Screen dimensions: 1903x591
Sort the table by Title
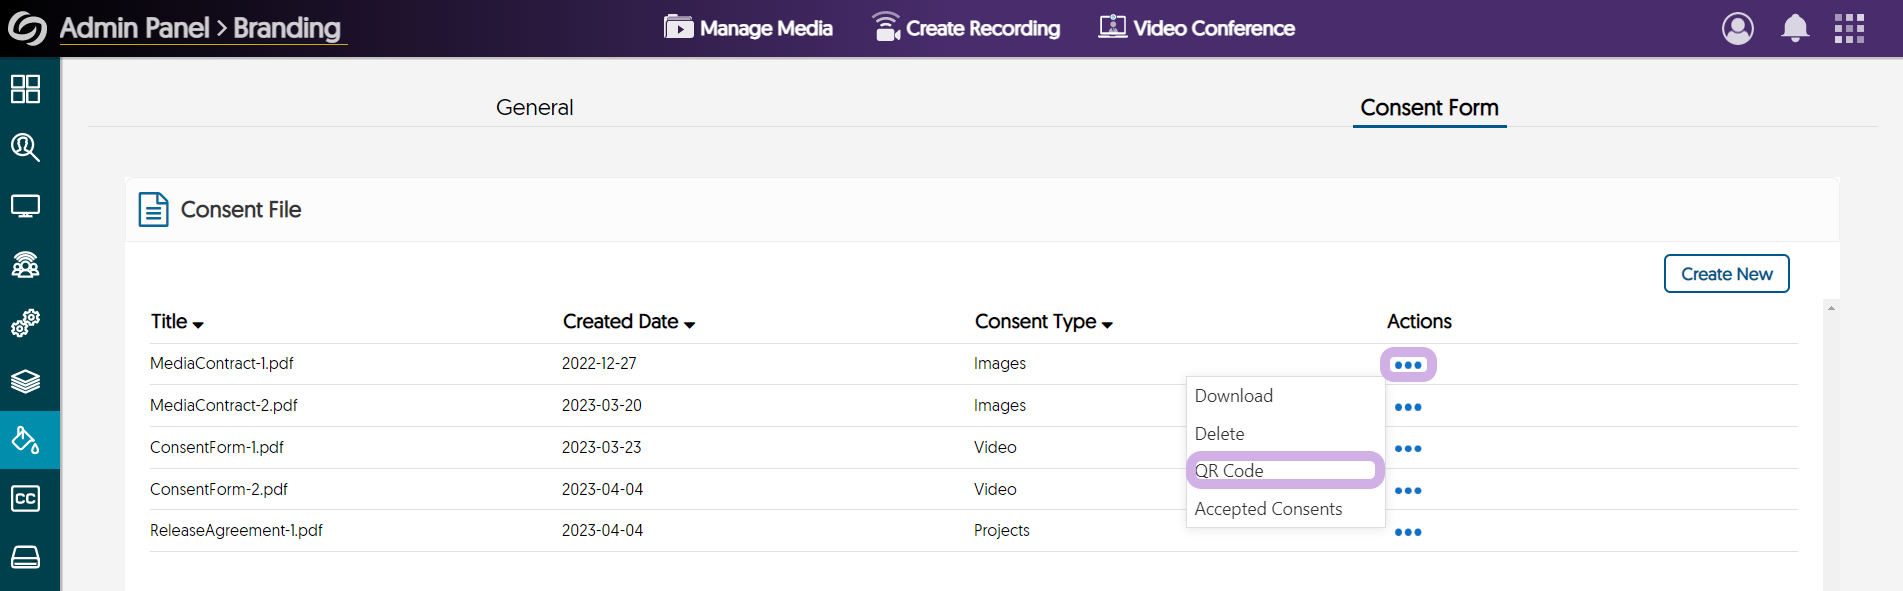click(x=177, y=322)
